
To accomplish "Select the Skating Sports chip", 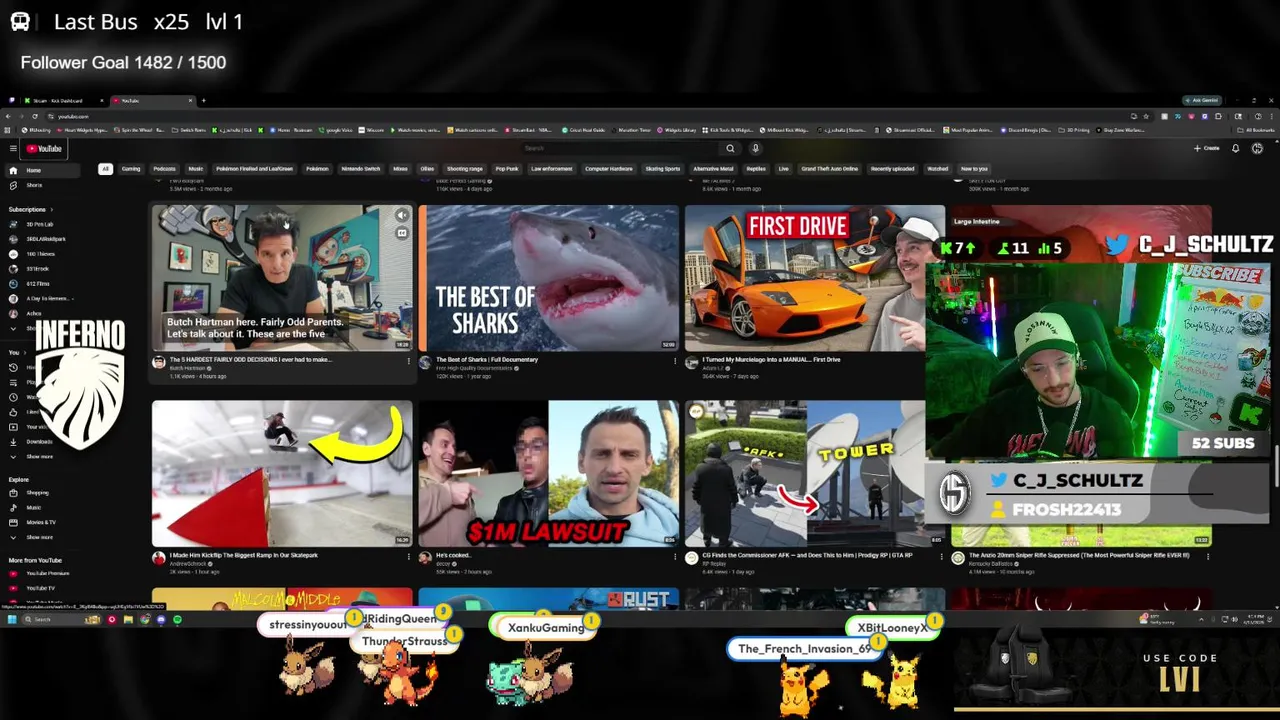I will click(x=663, y=169).
